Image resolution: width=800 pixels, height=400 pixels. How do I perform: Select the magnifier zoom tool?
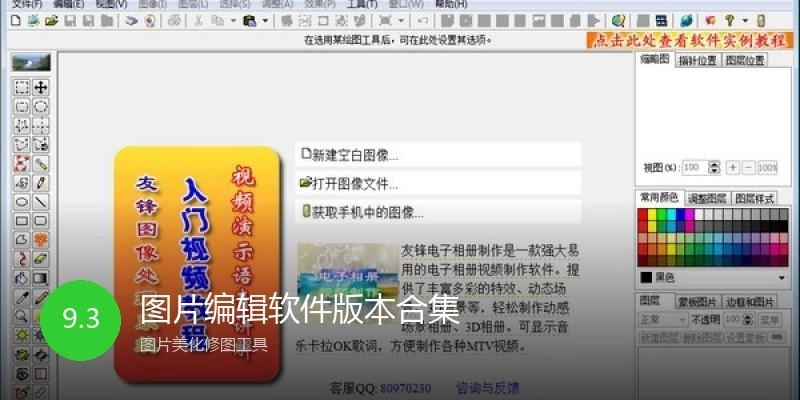tap(22, 316)
